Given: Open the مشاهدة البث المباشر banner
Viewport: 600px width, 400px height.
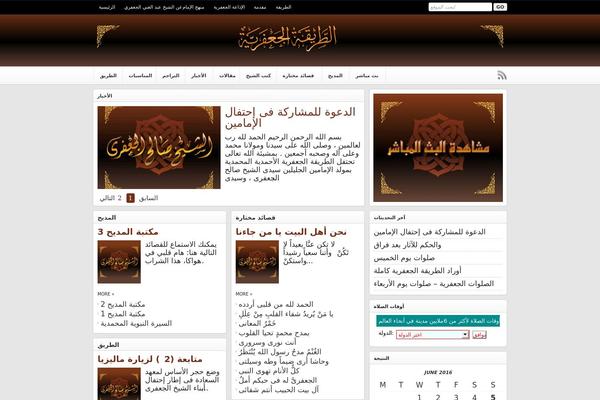Looking at the screenshot, I should (438, 147).
